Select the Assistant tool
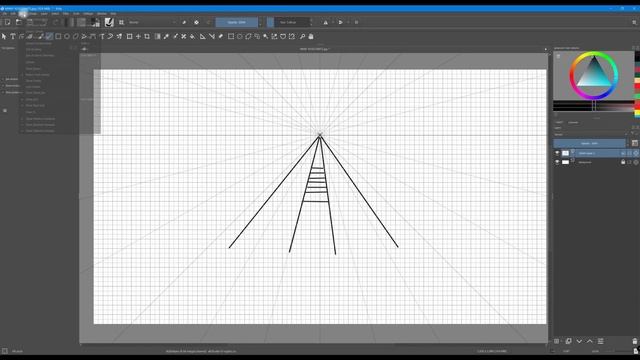This screenshot has height=360, width=640. click(202, 36)
